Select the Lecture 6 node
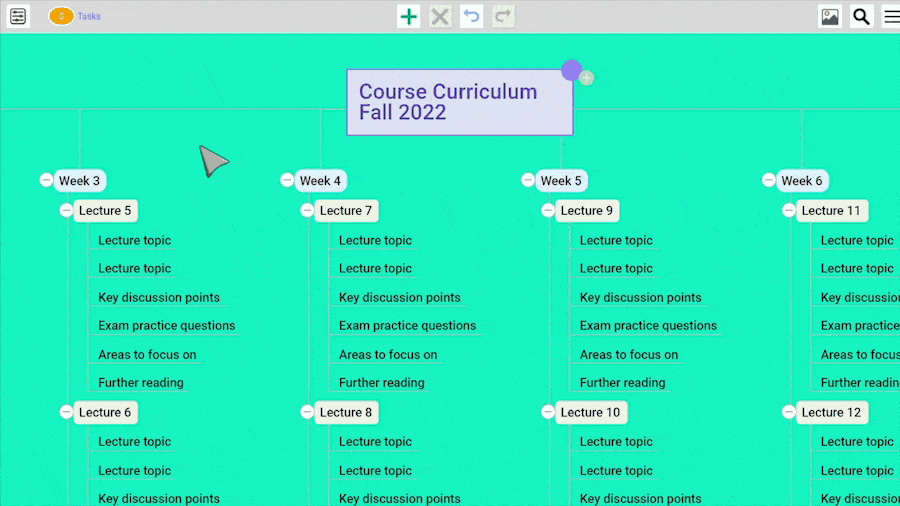Image resolution: width=900 pixels, height=506 pixels. tap(105, 412)
